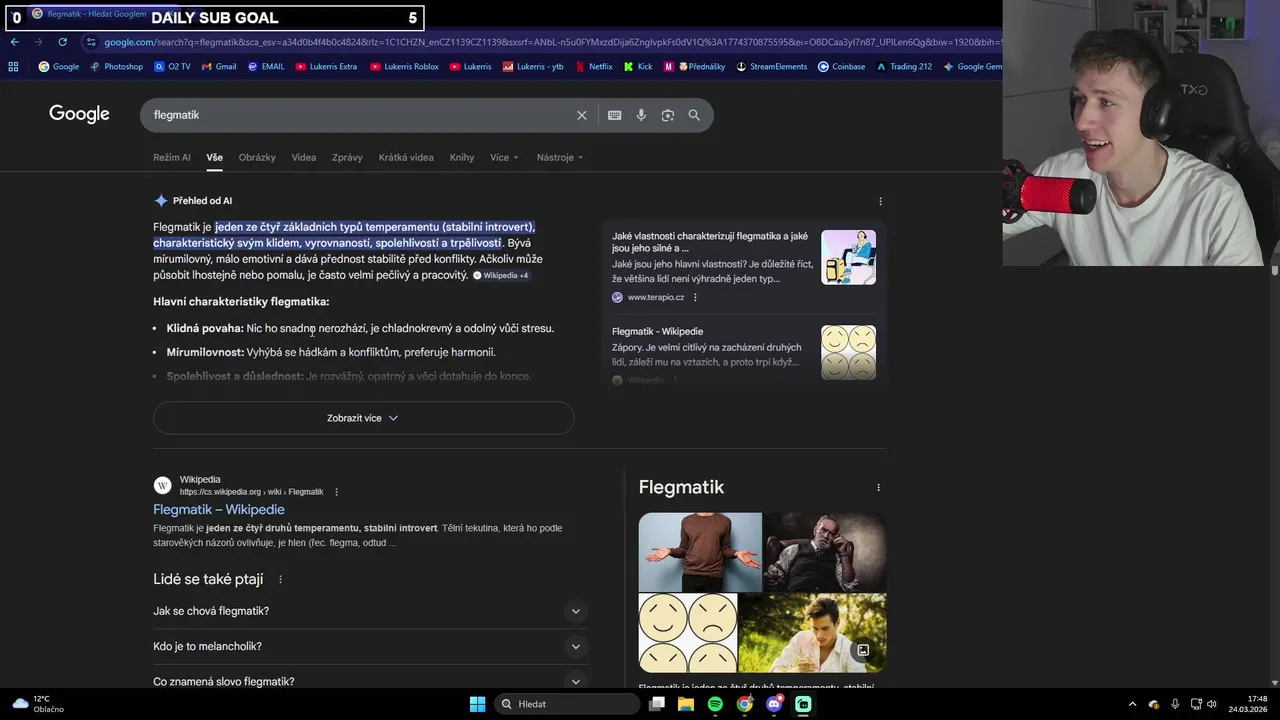Open the Lukerris Extra bookmark
The image size is (1280, 720).
point(326,67)
